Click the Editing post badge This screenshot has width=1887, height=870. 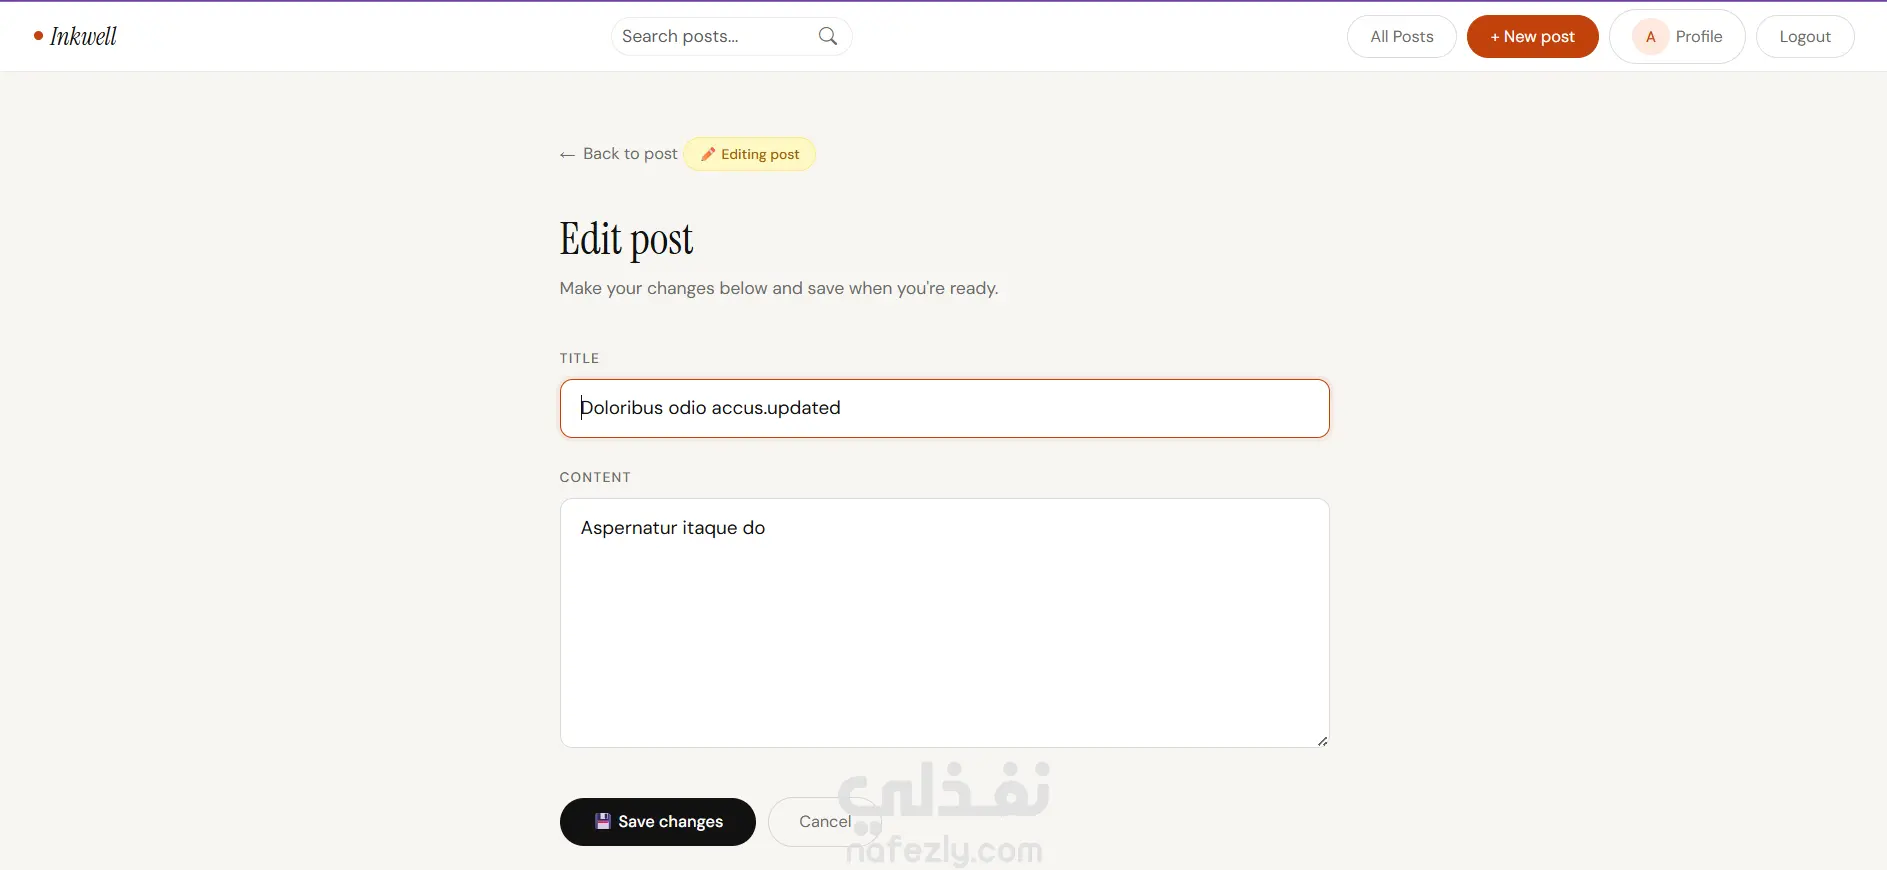click(750, 154)
